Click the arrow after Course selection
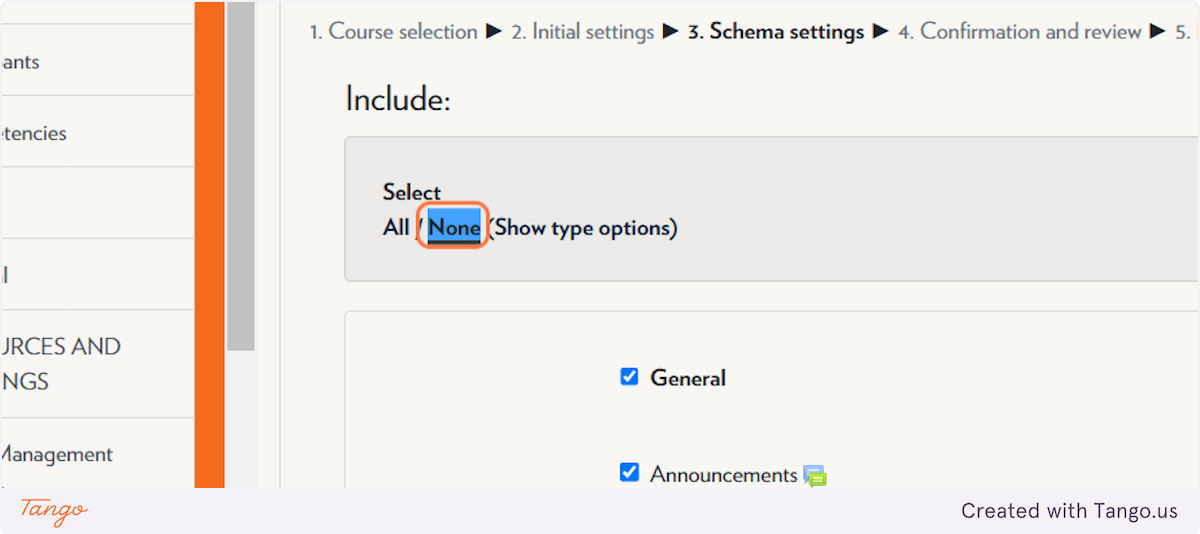Screen dimensions: 1200x534 (494, 31)
